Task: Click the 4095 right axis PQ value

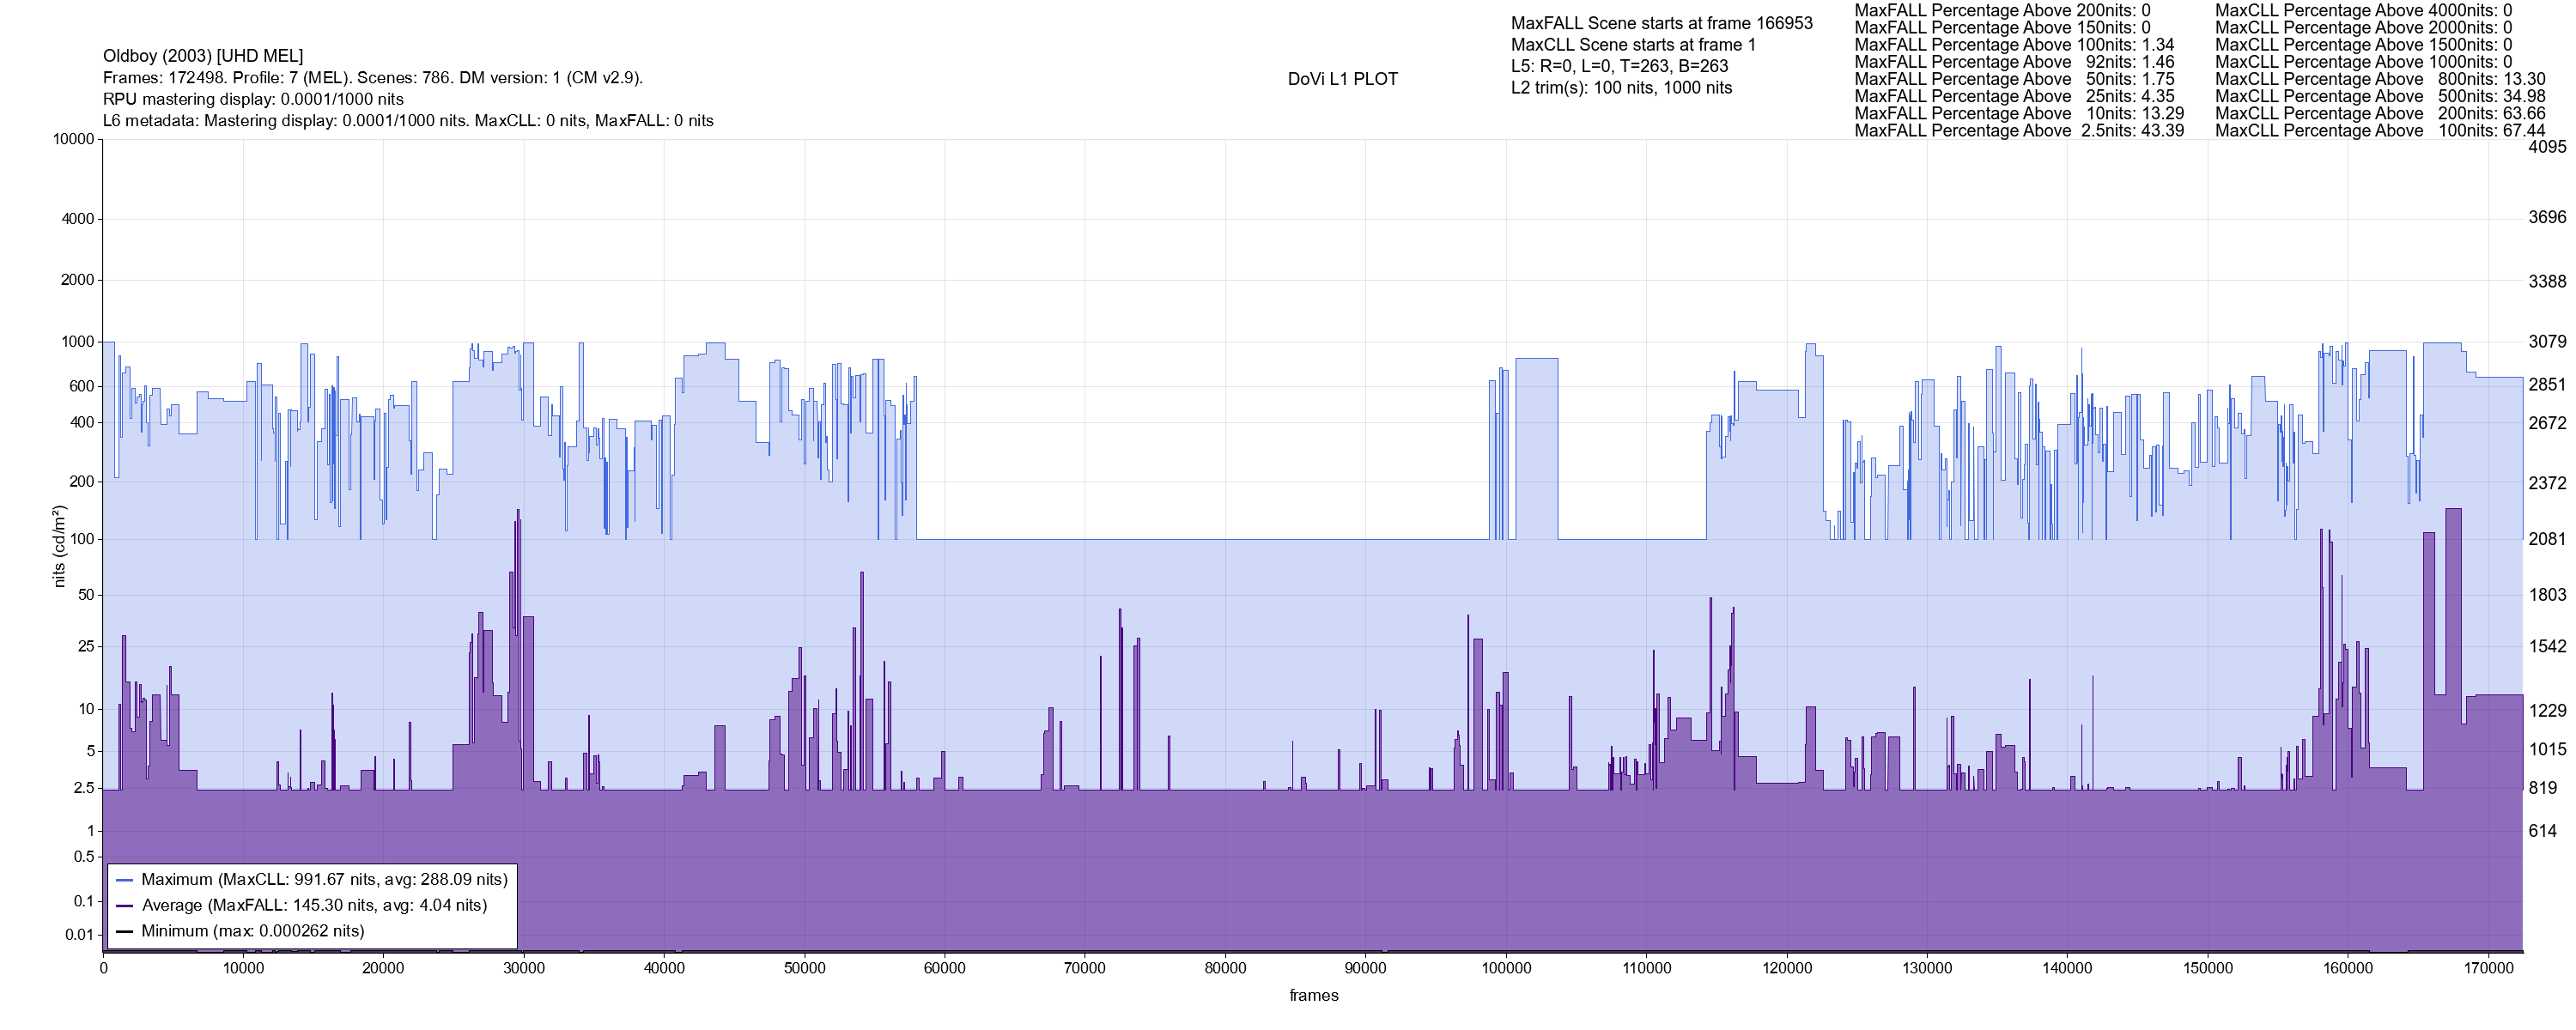Action: [x=2547, y=147]
